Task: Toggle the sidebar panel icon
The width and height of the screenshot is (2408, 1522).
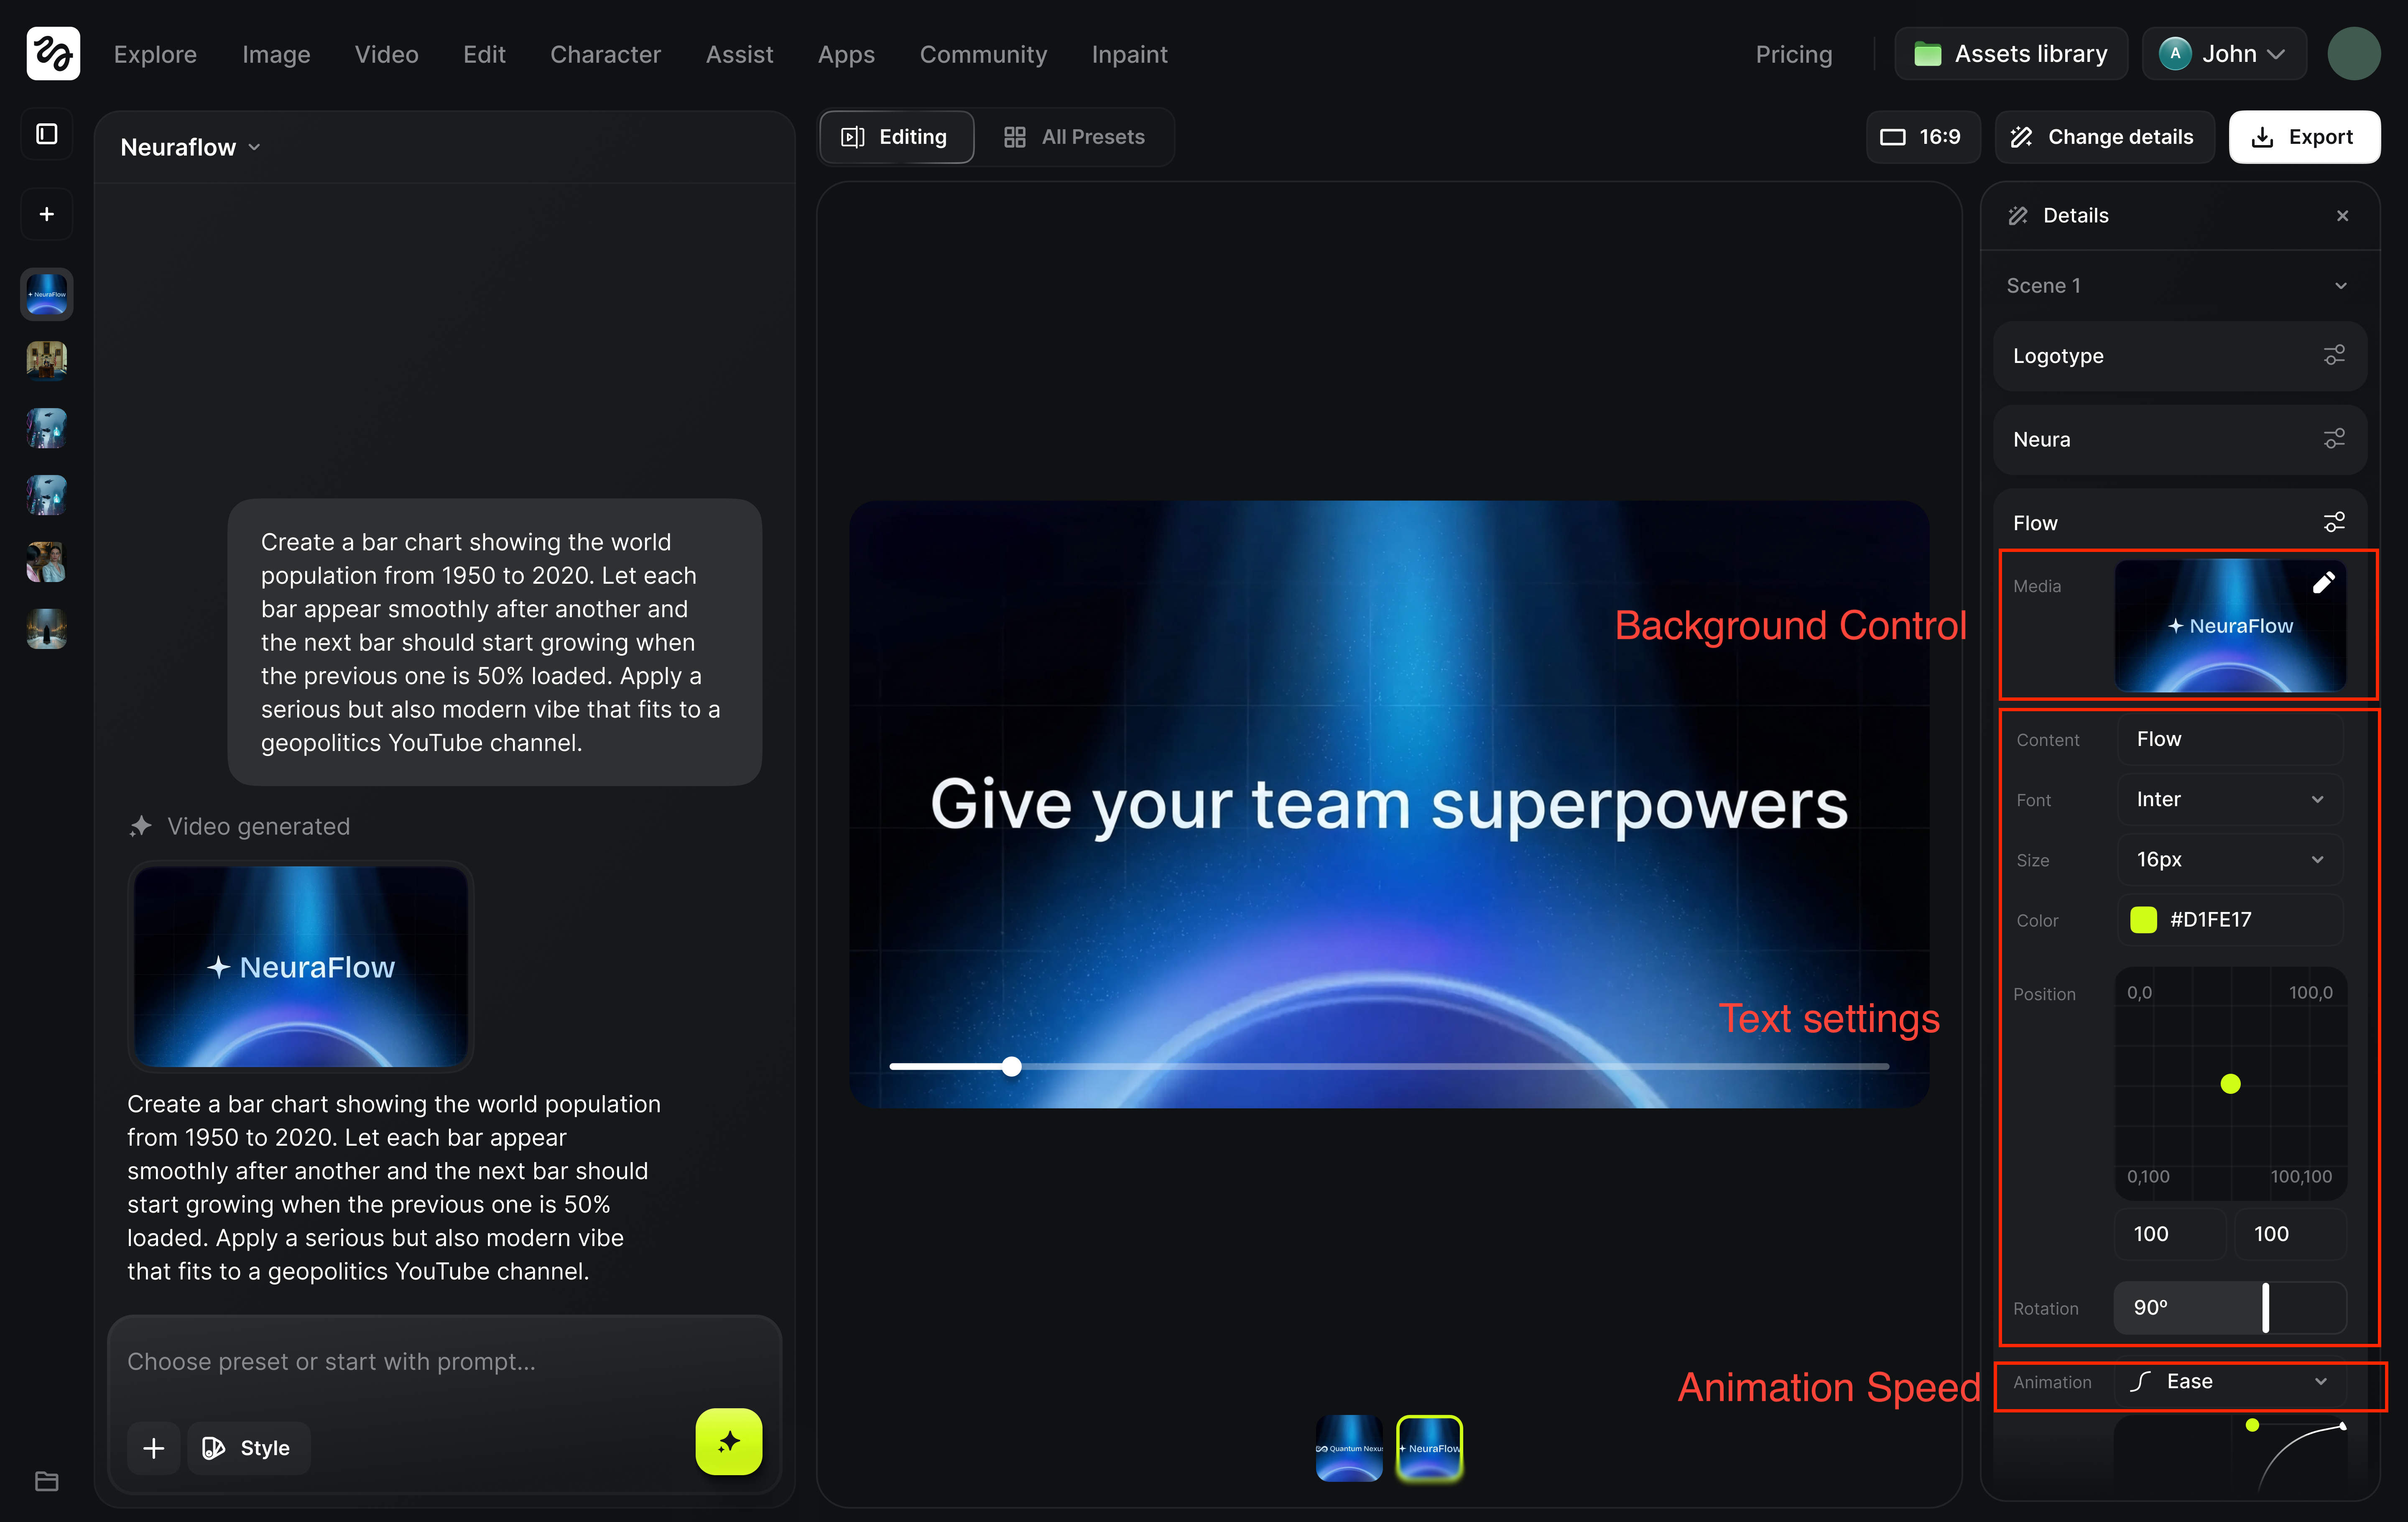Action: pos(47,134)
